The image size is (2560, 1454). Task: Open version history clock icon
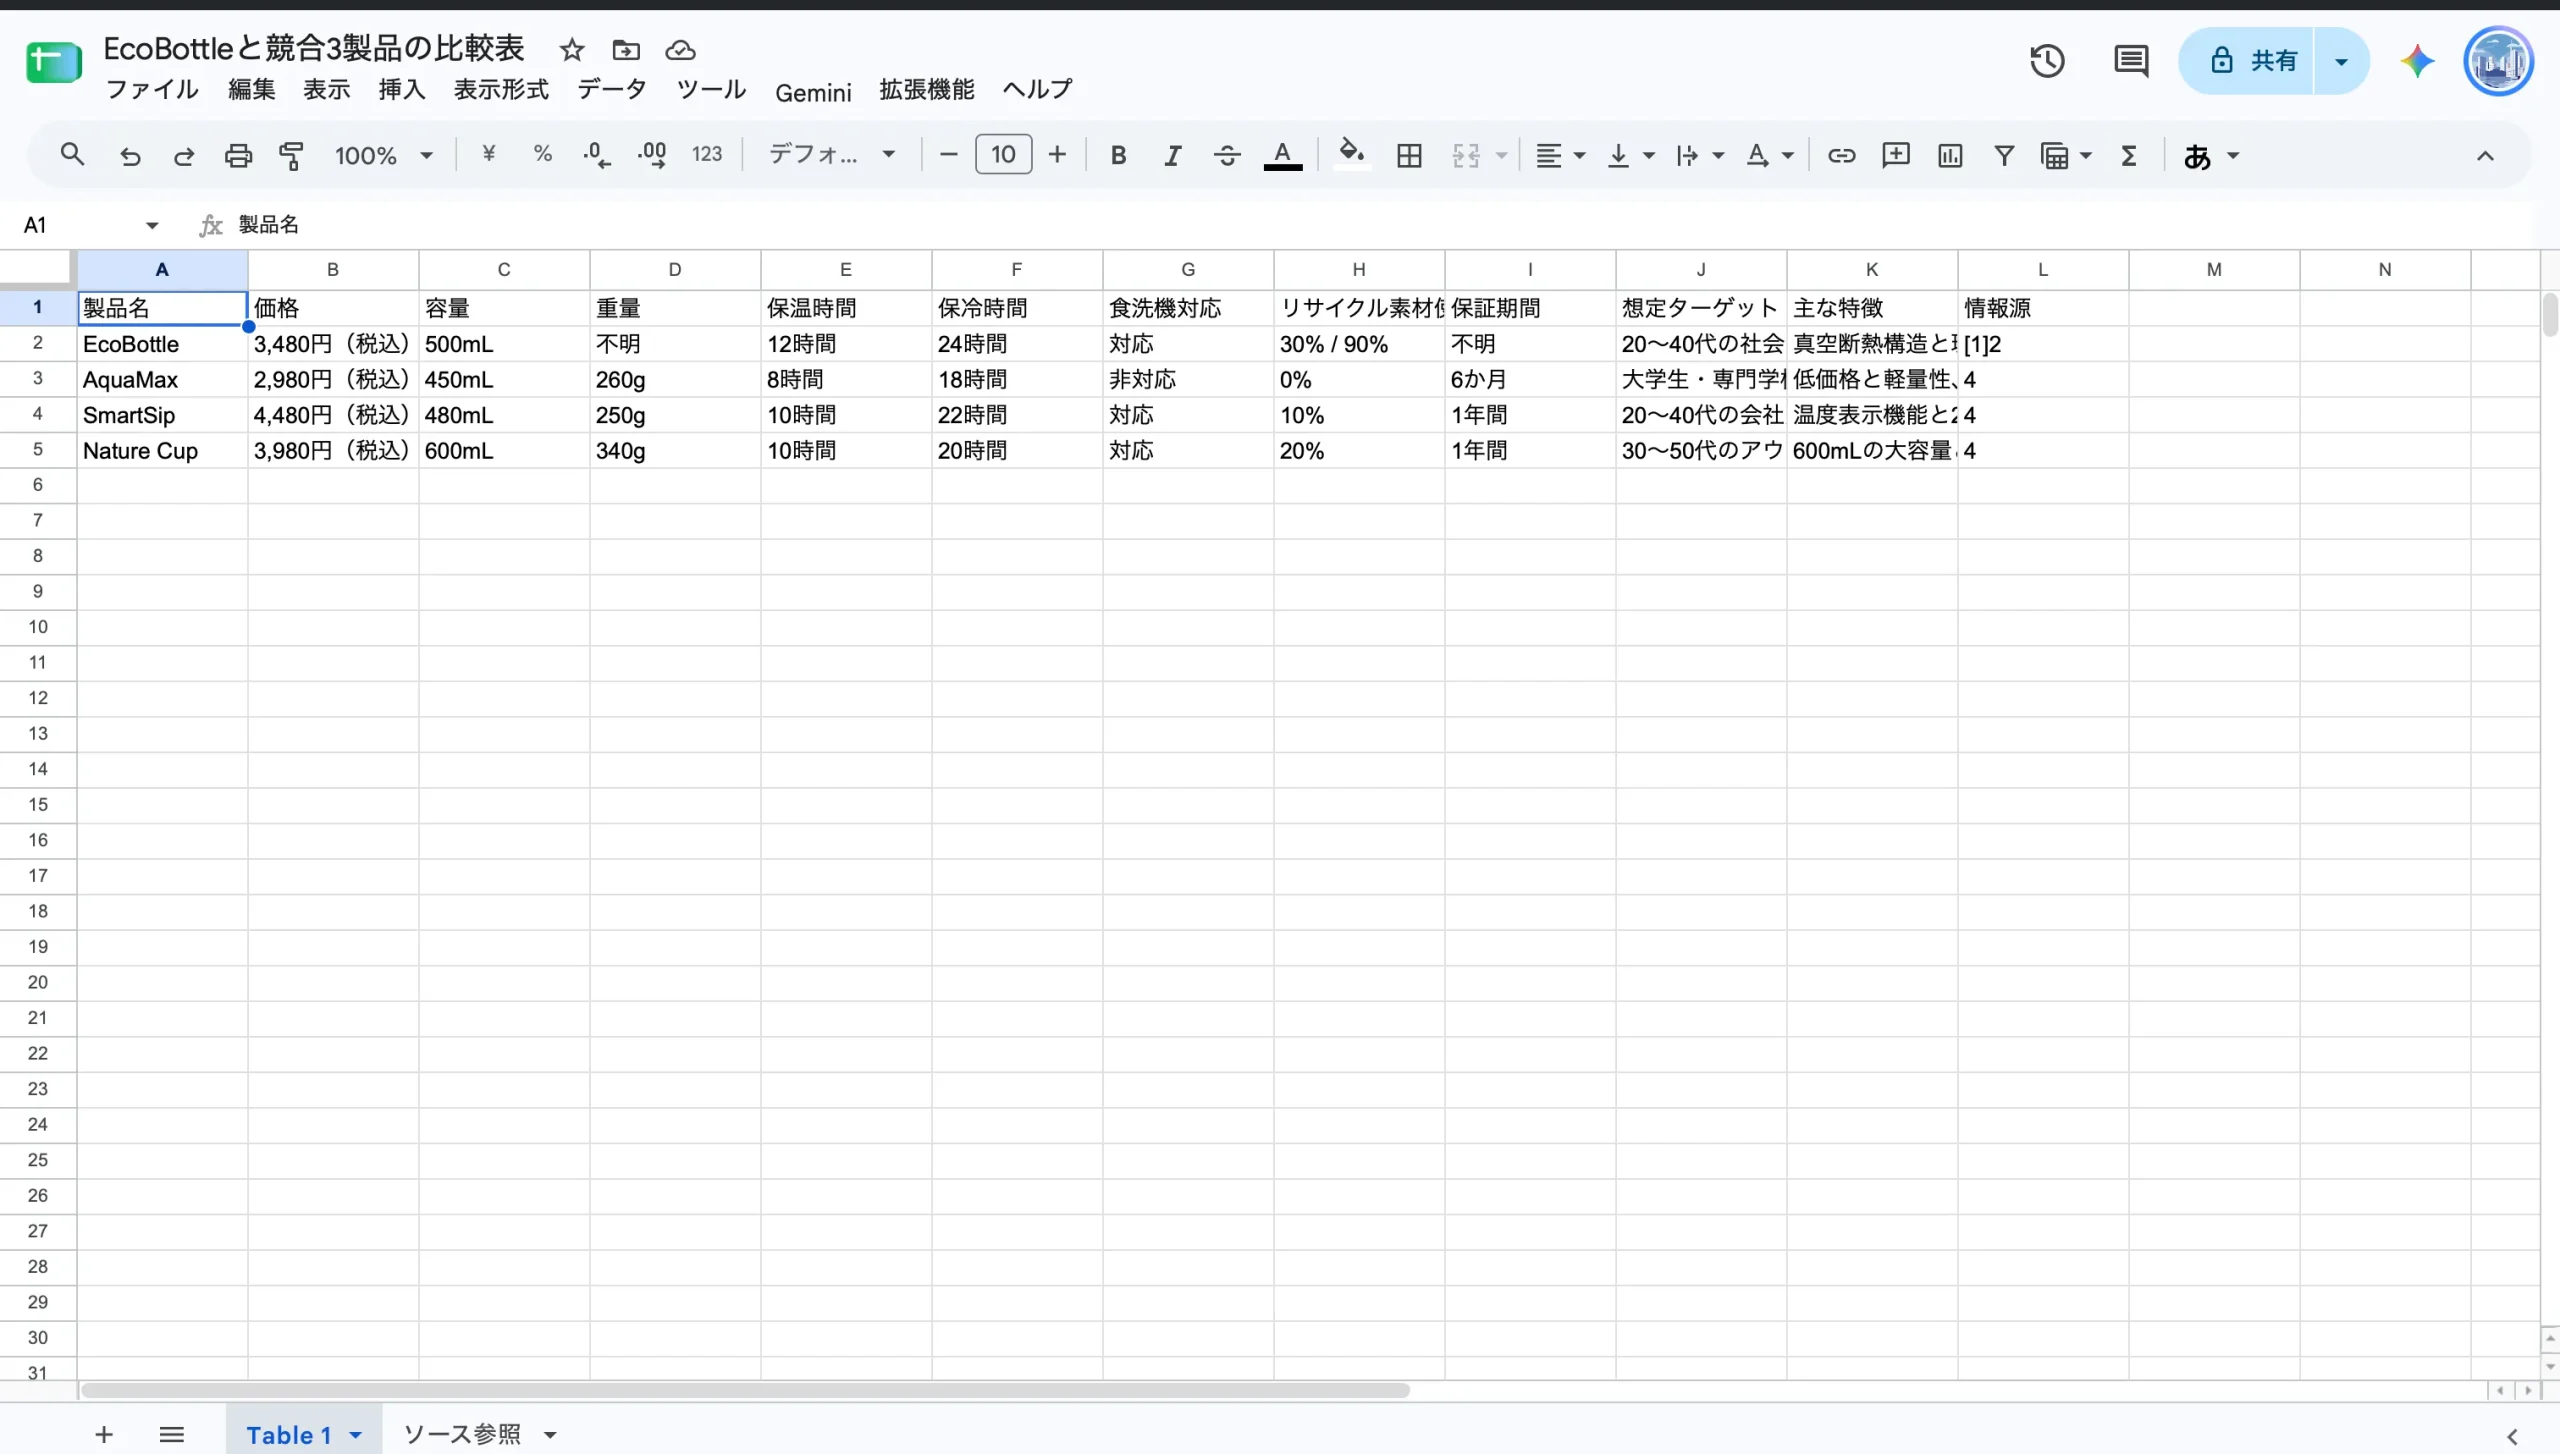point(2047,61)
